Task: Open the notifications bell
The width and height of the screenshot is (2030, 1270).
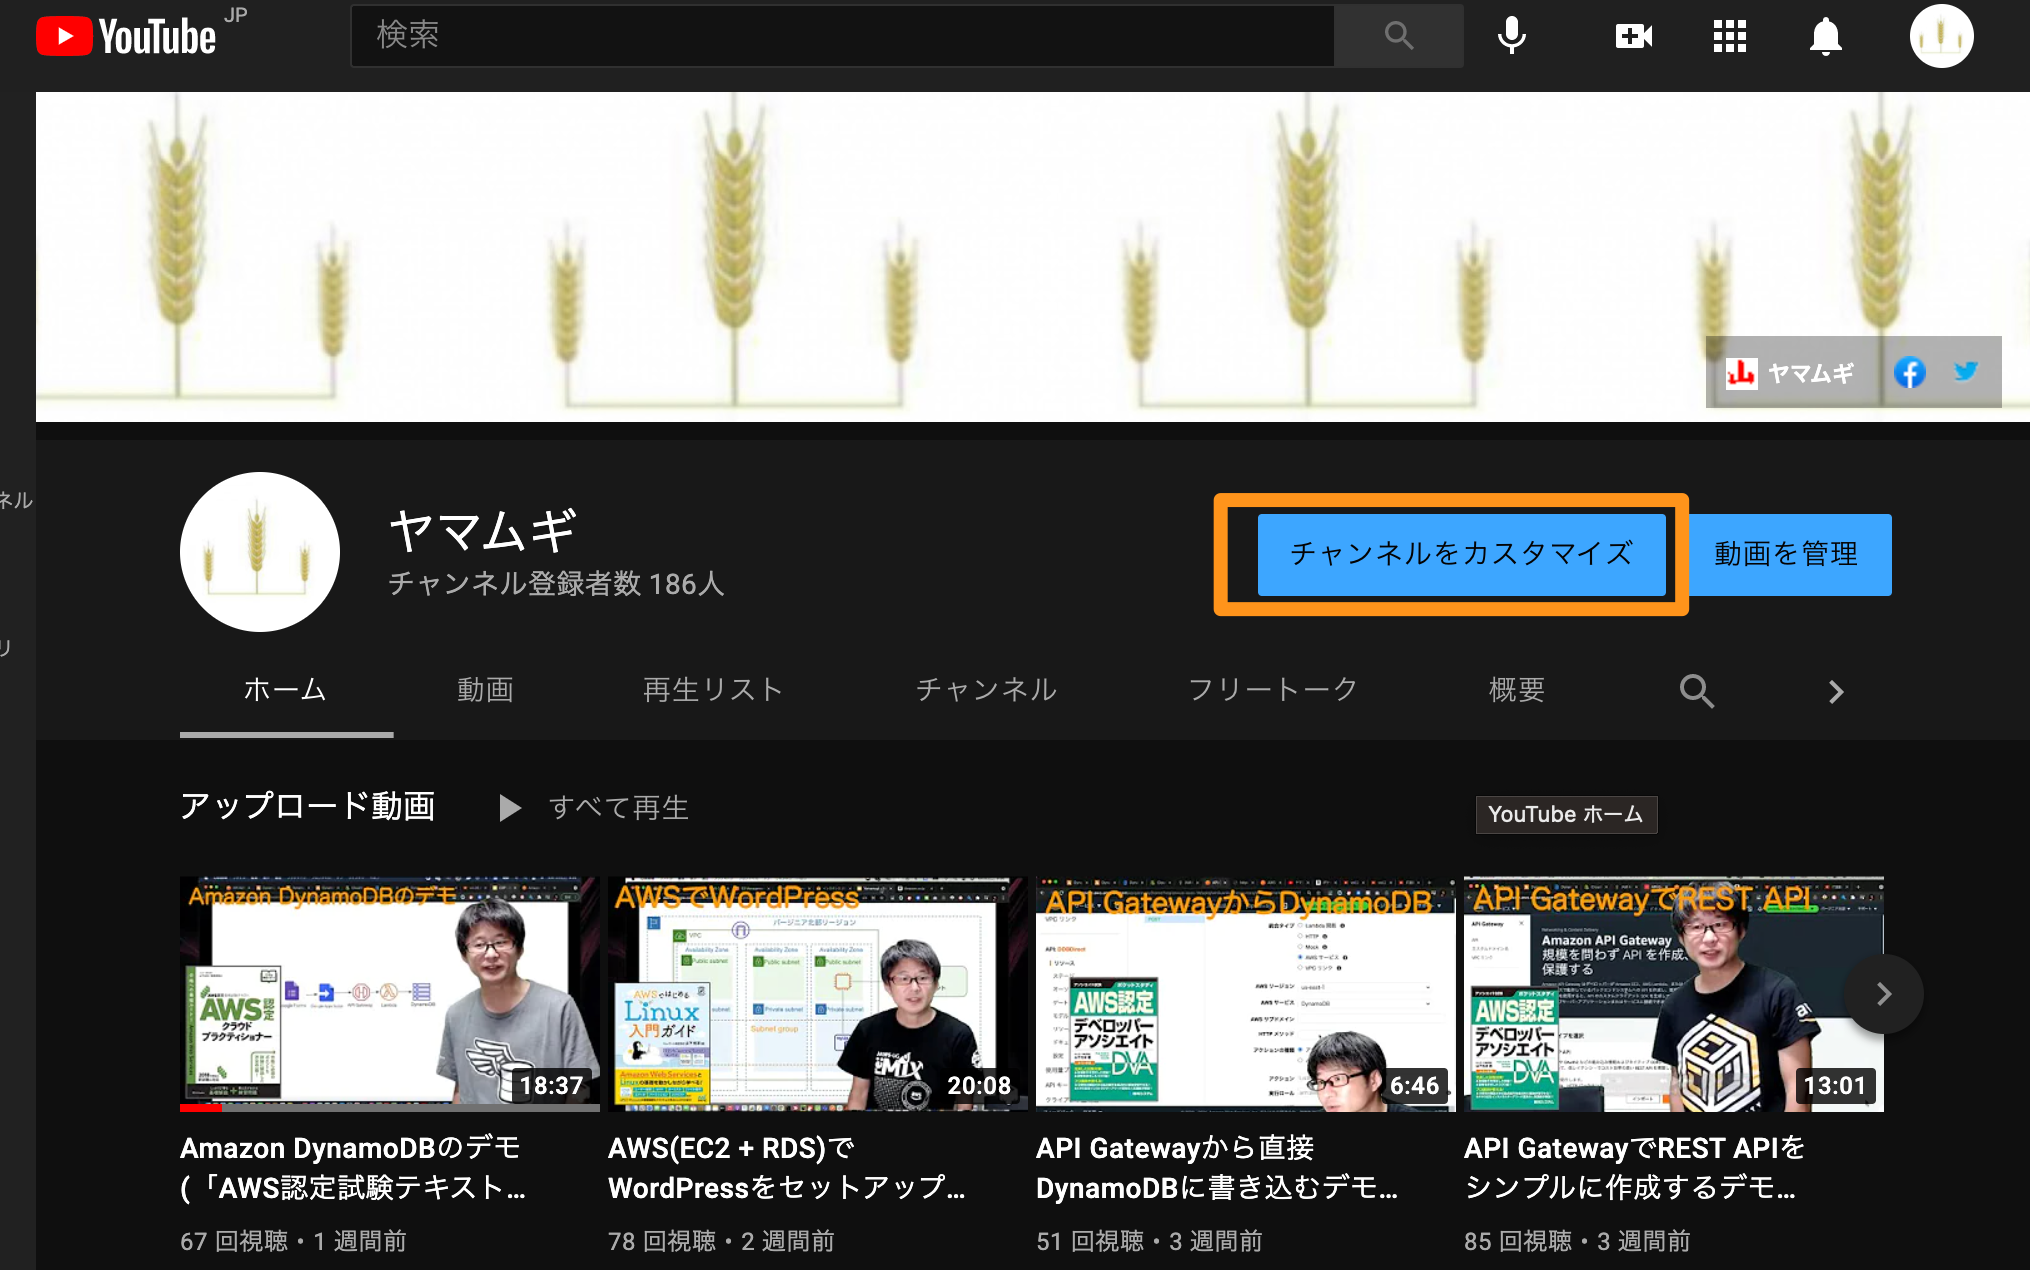Action: click(1825, 37)
